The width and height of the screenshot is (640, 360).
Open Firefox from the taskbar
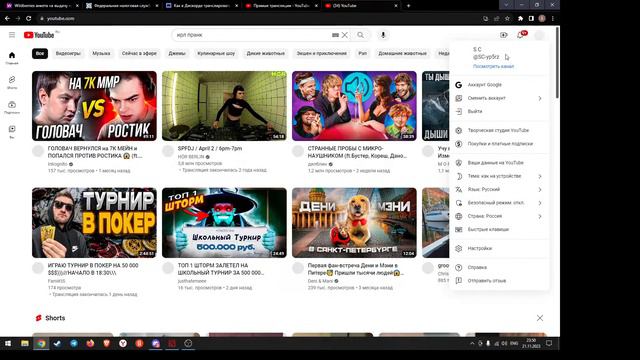[x=90, y=343]
